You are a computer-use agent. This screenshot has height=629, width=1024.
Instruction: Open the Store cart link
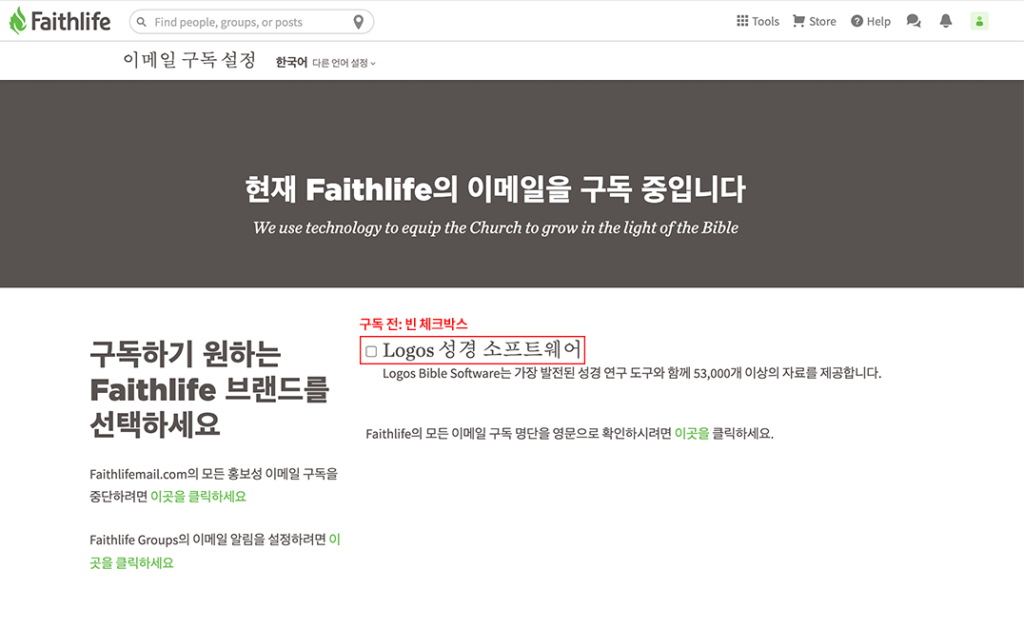point(814,21)
